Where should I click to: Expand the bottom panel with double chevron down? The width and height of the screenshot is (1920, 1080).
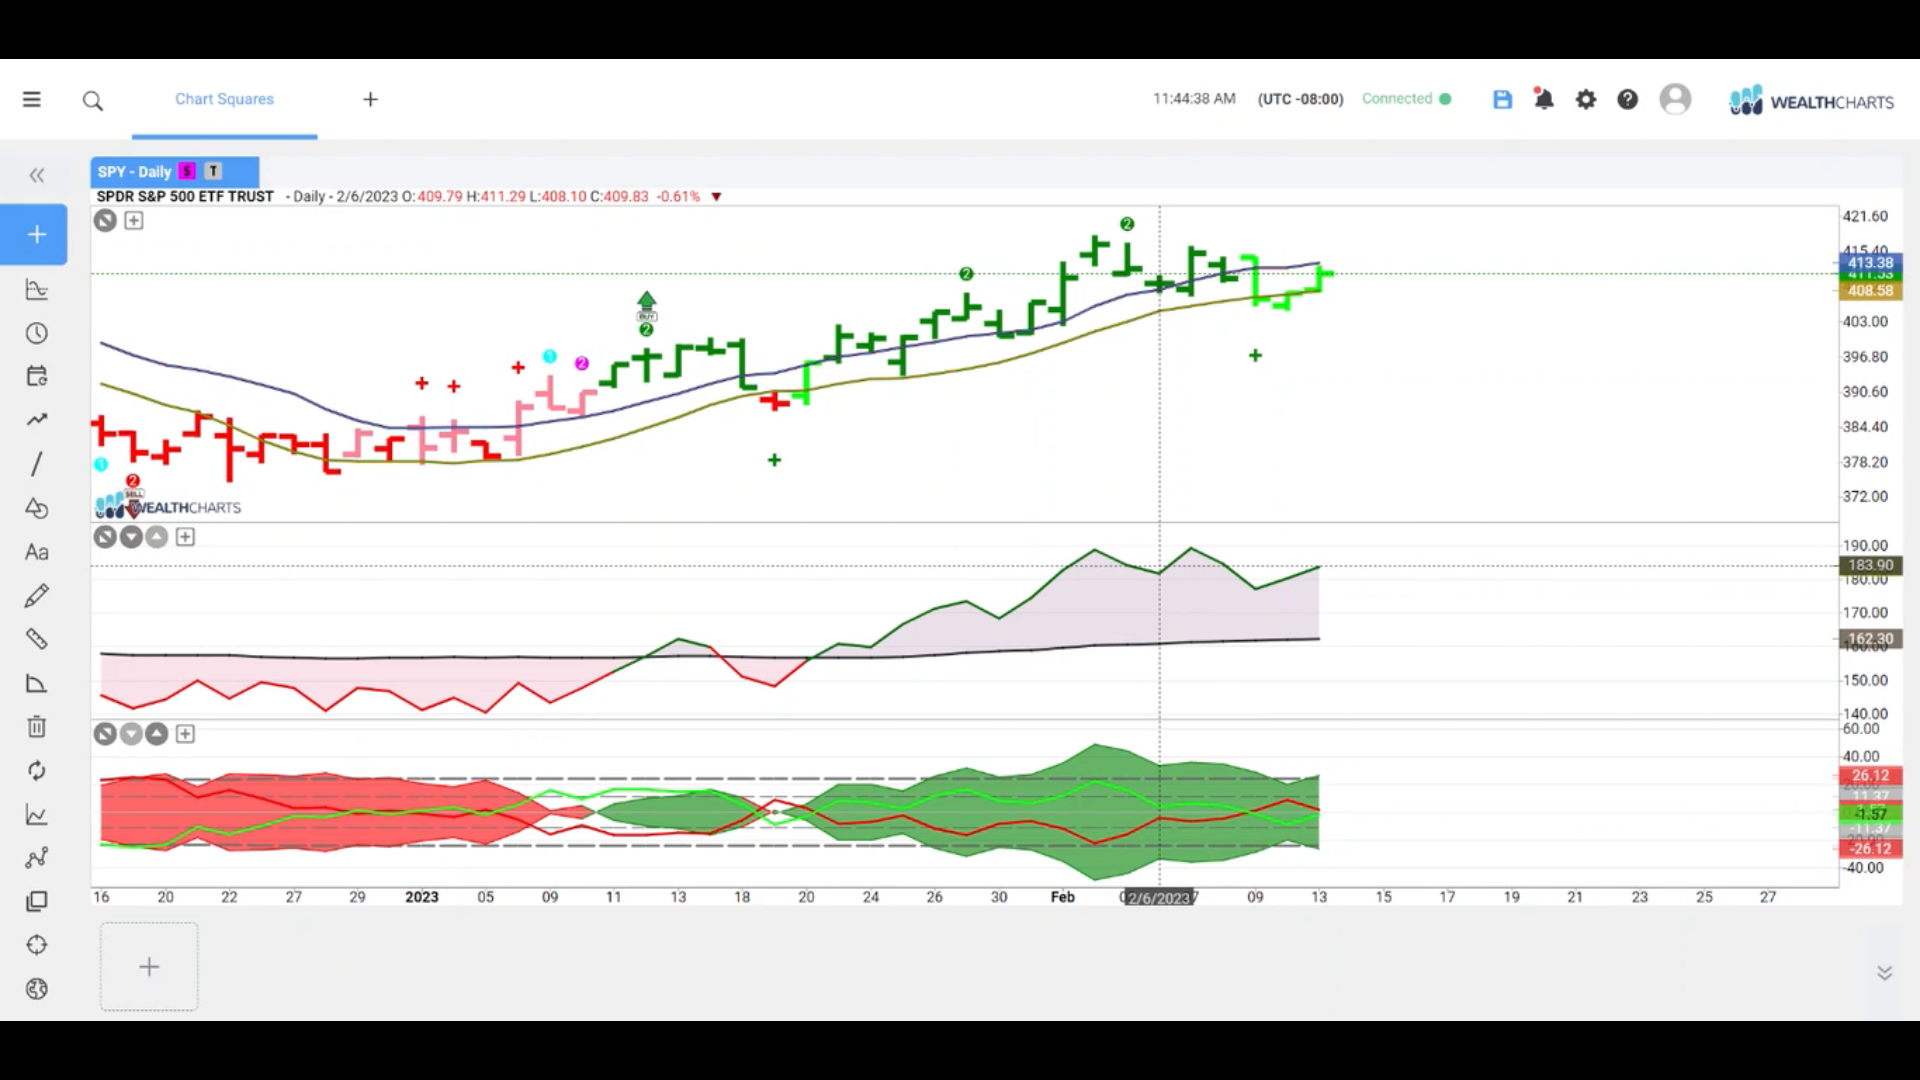pyautogui.click(x=1884, y=973)
